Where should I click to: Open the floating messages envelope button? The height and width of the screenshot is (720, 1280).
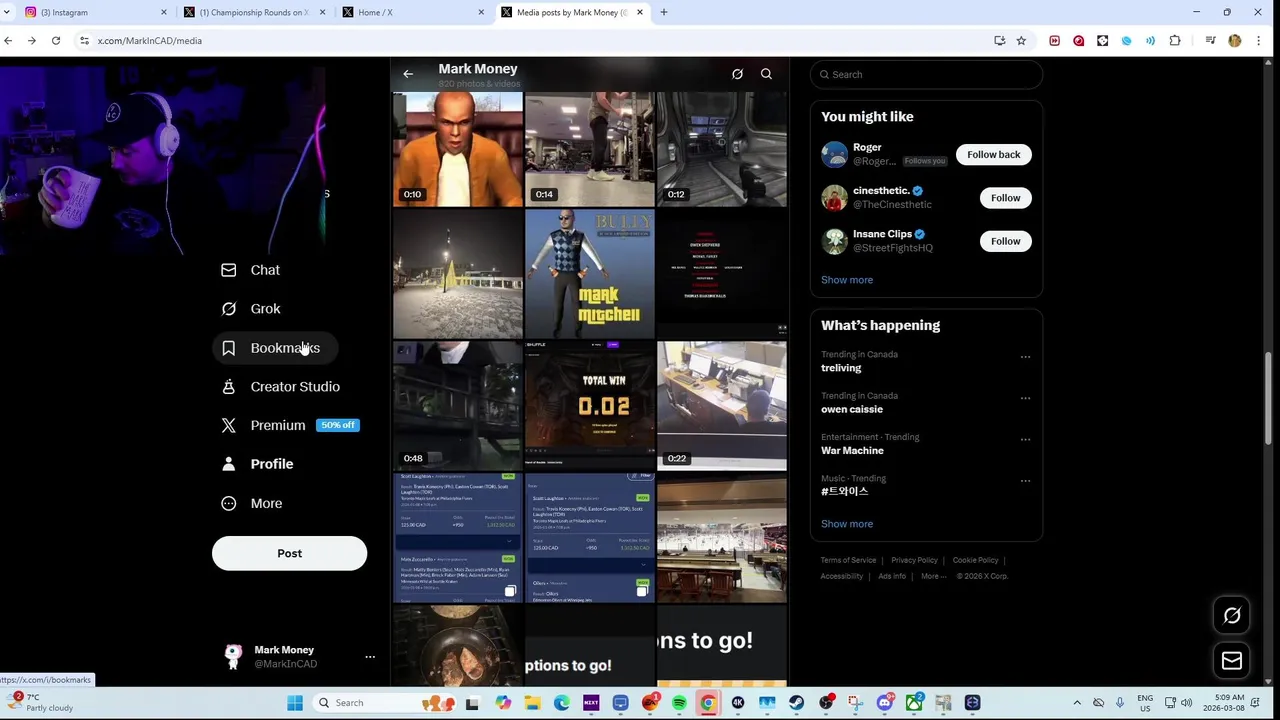[x=1232, y=661]
